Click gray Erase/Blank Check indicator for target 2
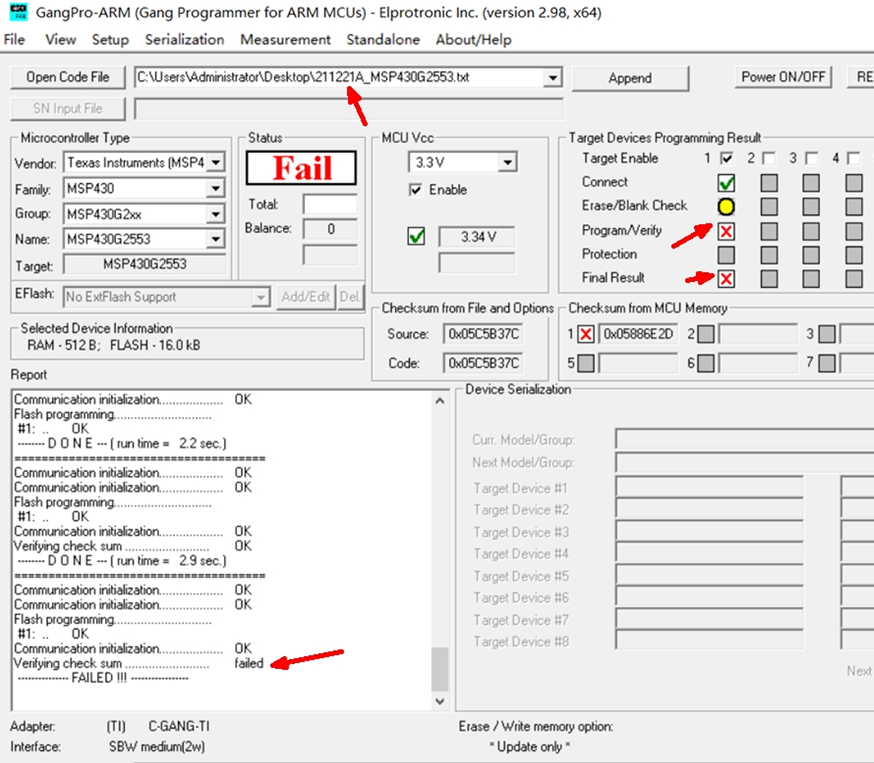Screen dimensions: 874x763 click(x=769, y=207)
